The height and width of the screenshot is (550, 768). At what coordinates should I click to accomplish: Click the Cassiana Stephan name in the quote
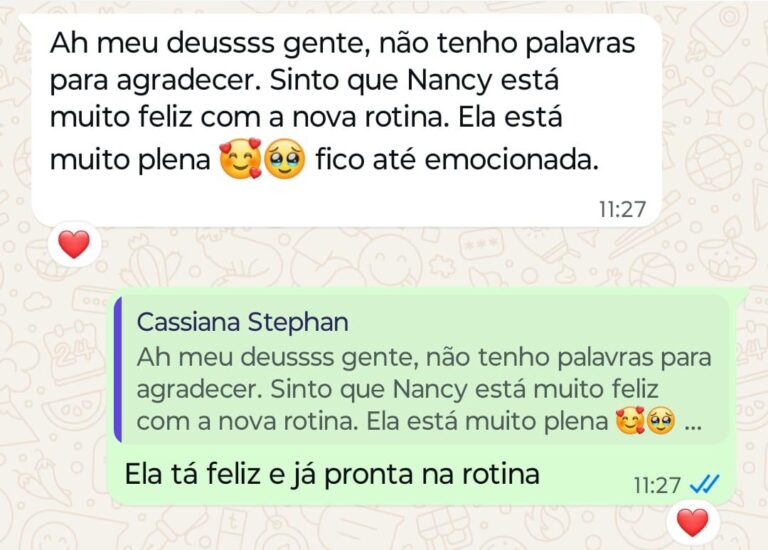(242, 322)
